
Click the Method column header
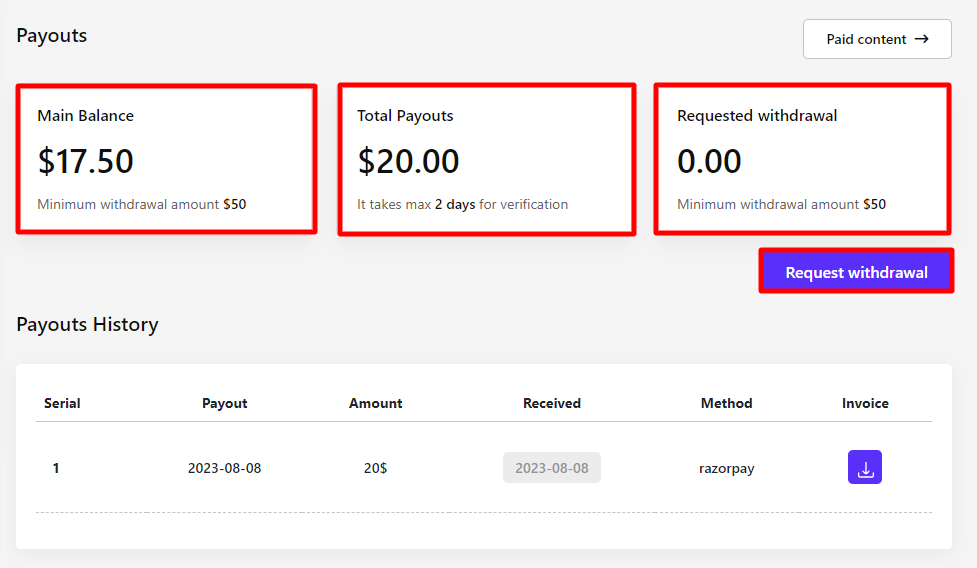[x=726, y=403]
